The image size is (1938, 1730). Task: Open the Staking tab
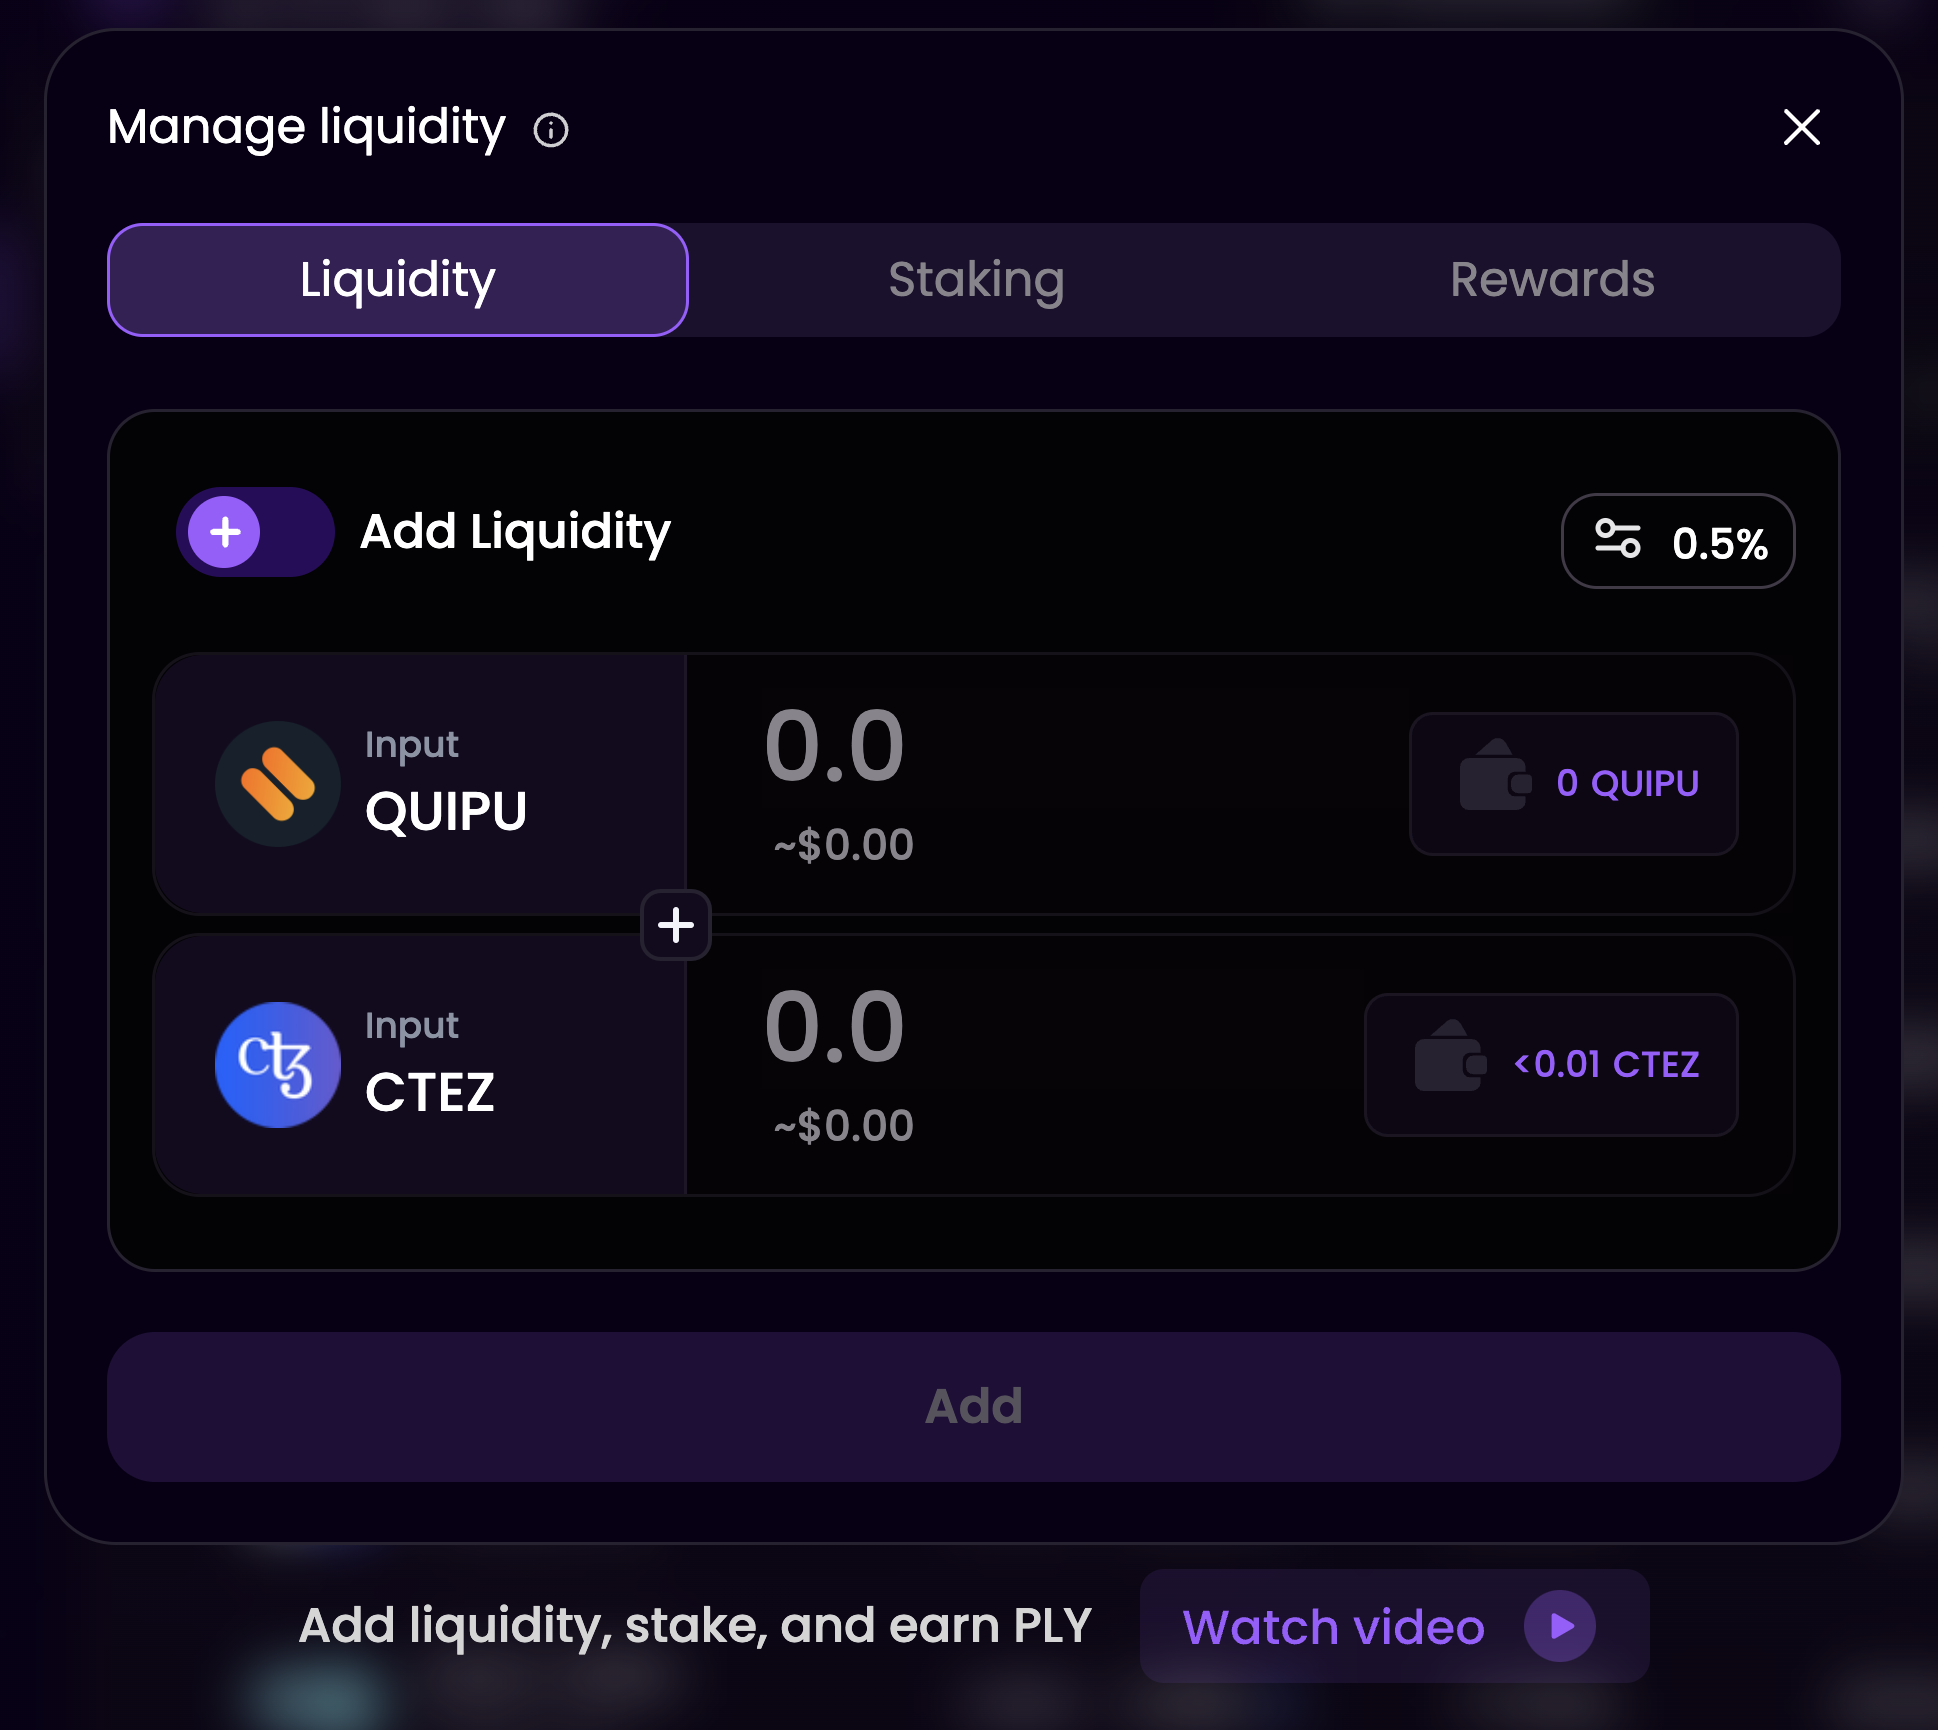975,280
